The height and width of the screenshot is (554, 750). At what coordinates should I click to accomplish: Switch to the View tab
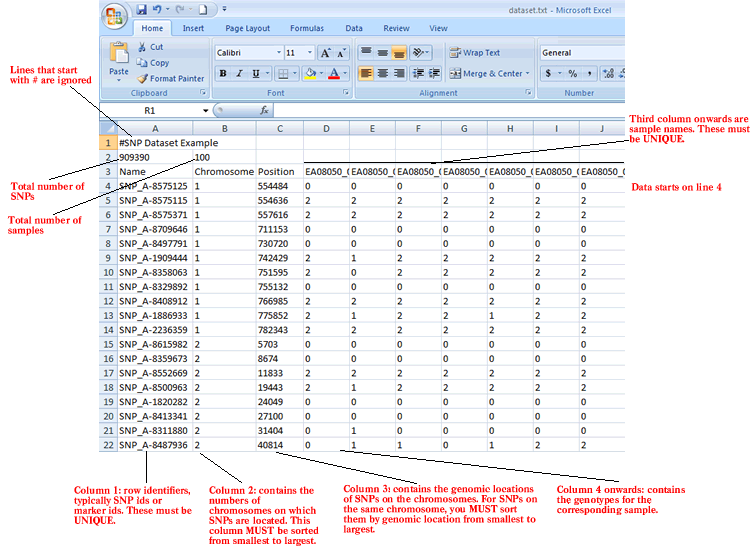click(438, 28)
